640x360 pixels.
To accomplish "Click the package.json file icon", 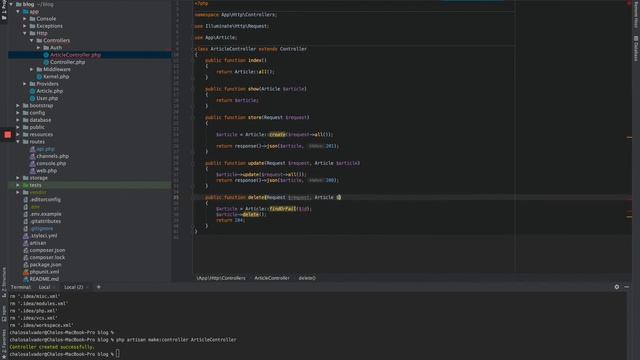I will tap(26, 264).
